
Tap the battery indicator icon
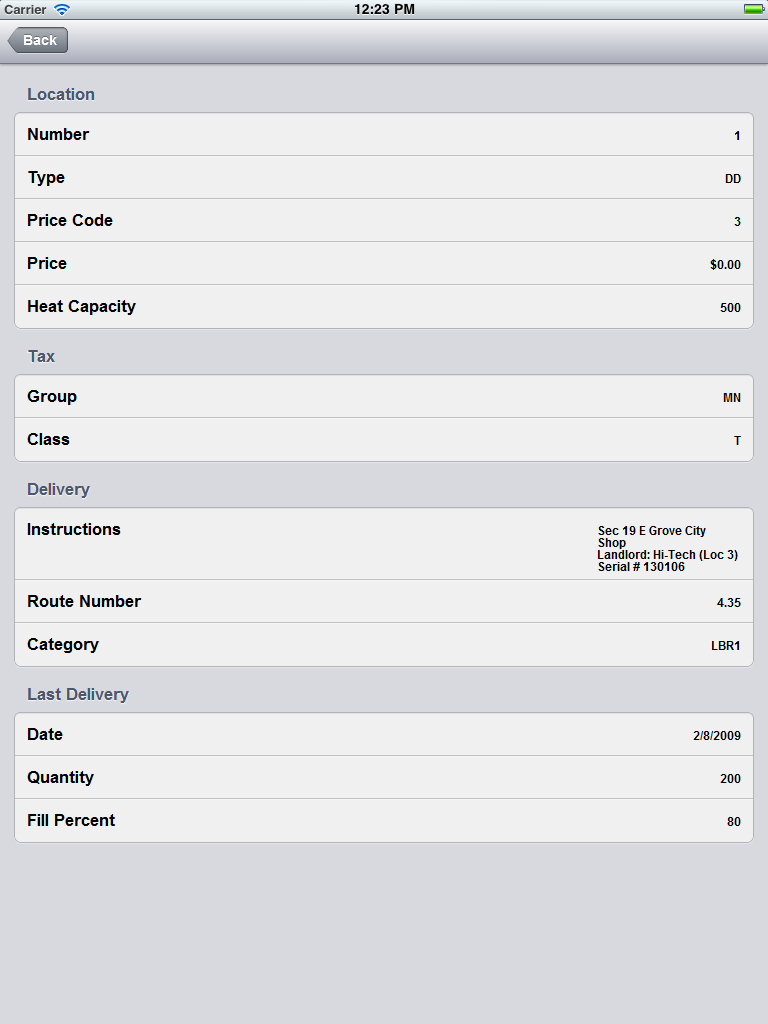[754, 9]
